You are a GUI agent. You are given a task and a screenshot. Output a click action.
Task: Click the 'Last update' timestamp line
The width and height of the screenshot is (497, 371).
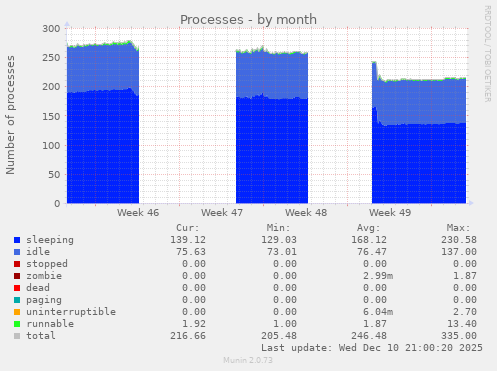[x=372, y=348]
